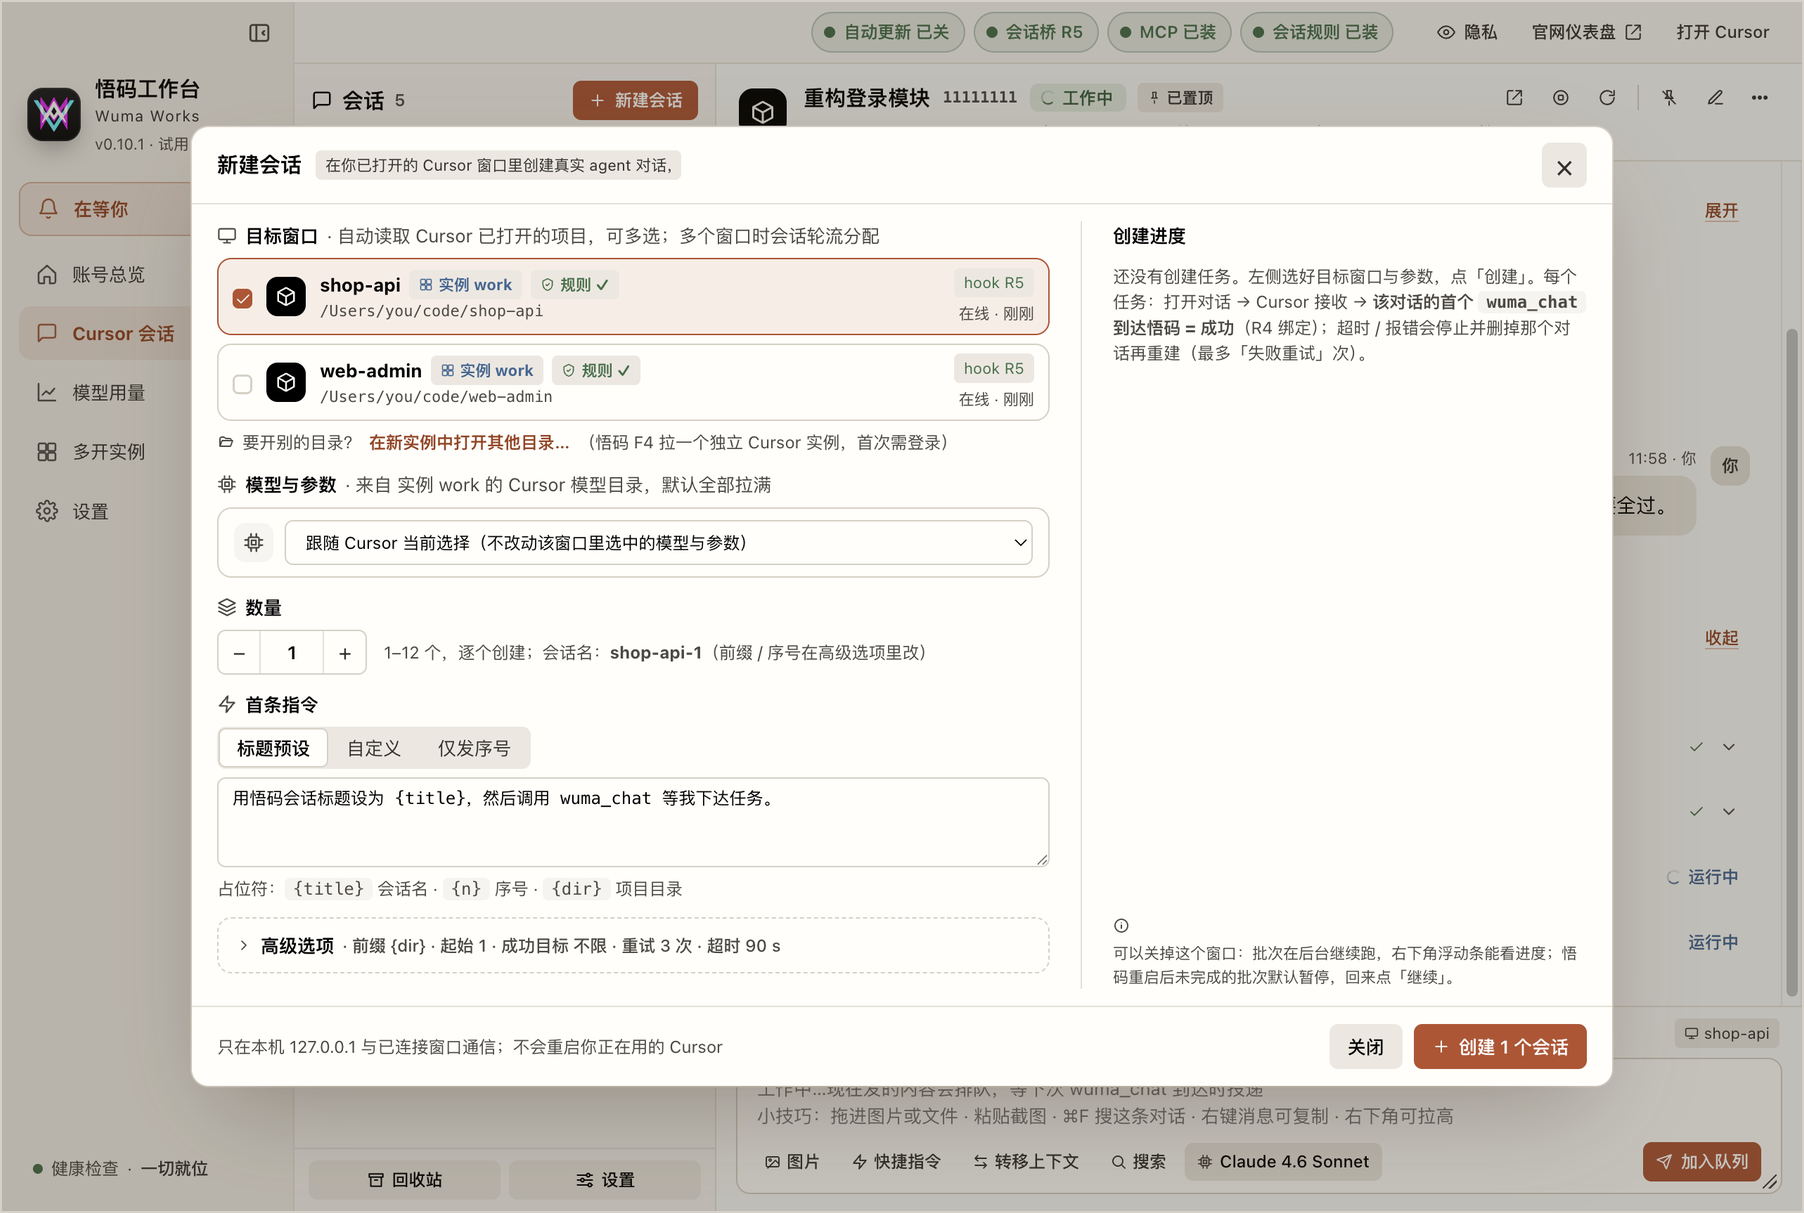Click the 会话桥 R5 status pill
1804x1213 pixels.
(1035, 32)
